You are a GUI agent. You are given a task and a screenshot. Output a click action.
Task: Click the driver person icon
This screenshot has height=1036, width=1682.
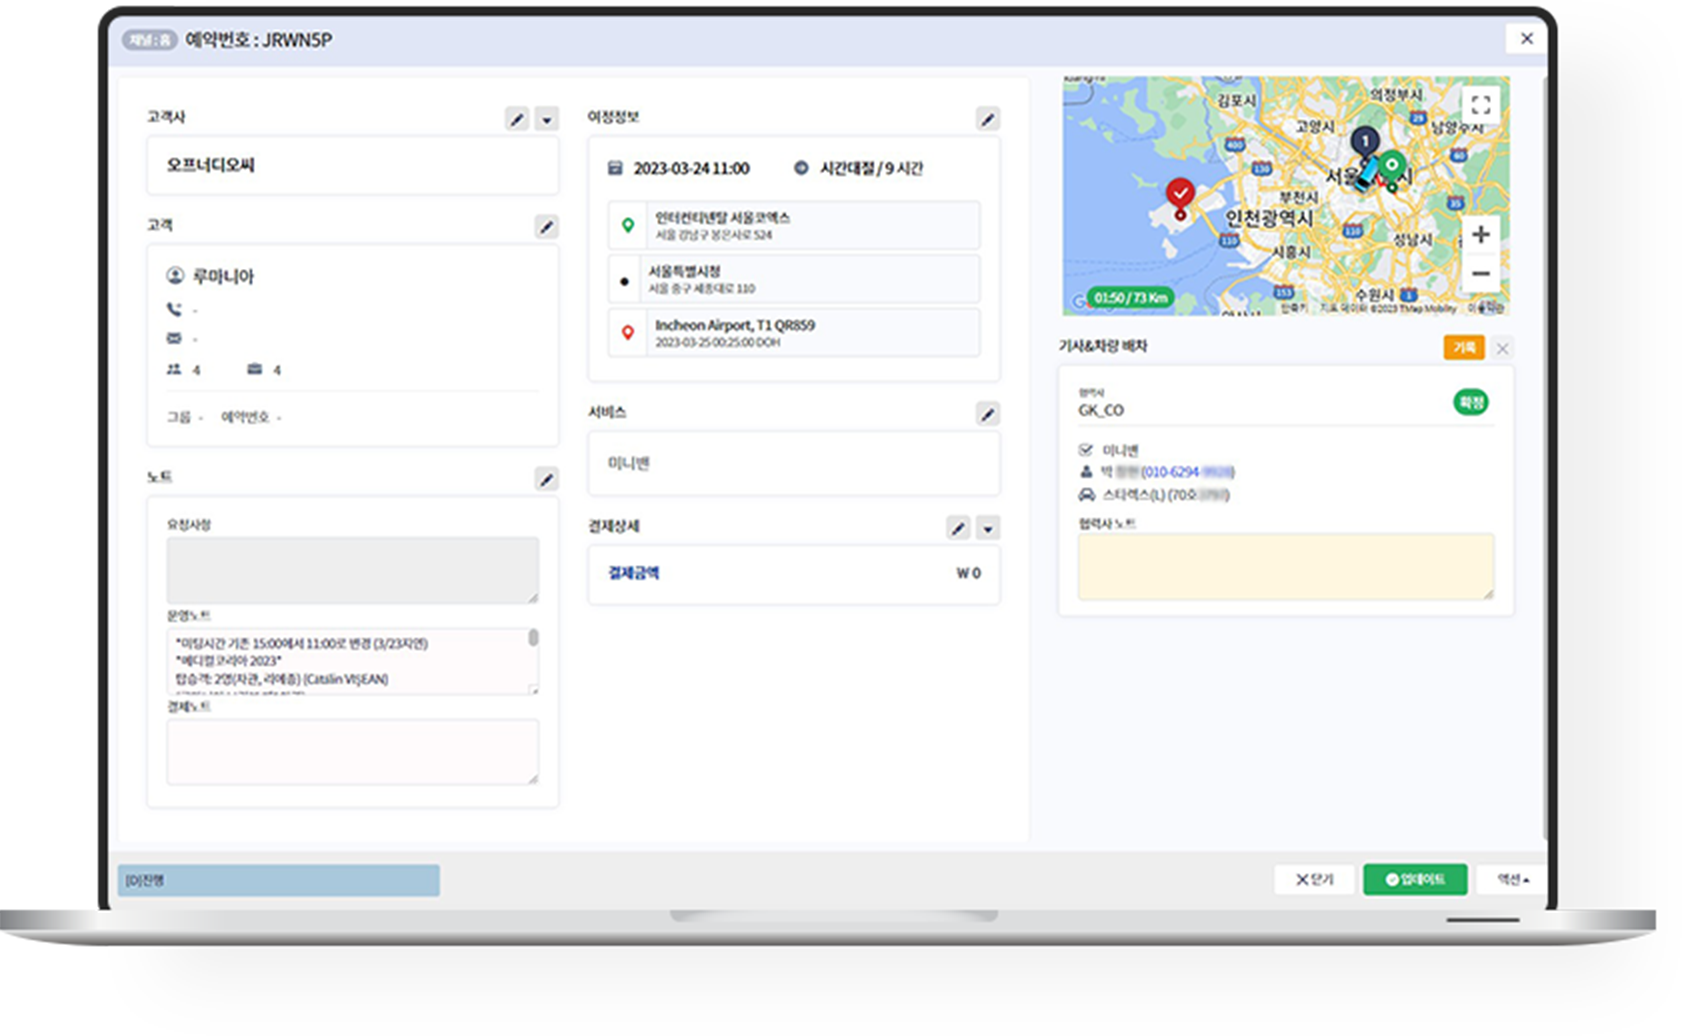(1086, 472)
